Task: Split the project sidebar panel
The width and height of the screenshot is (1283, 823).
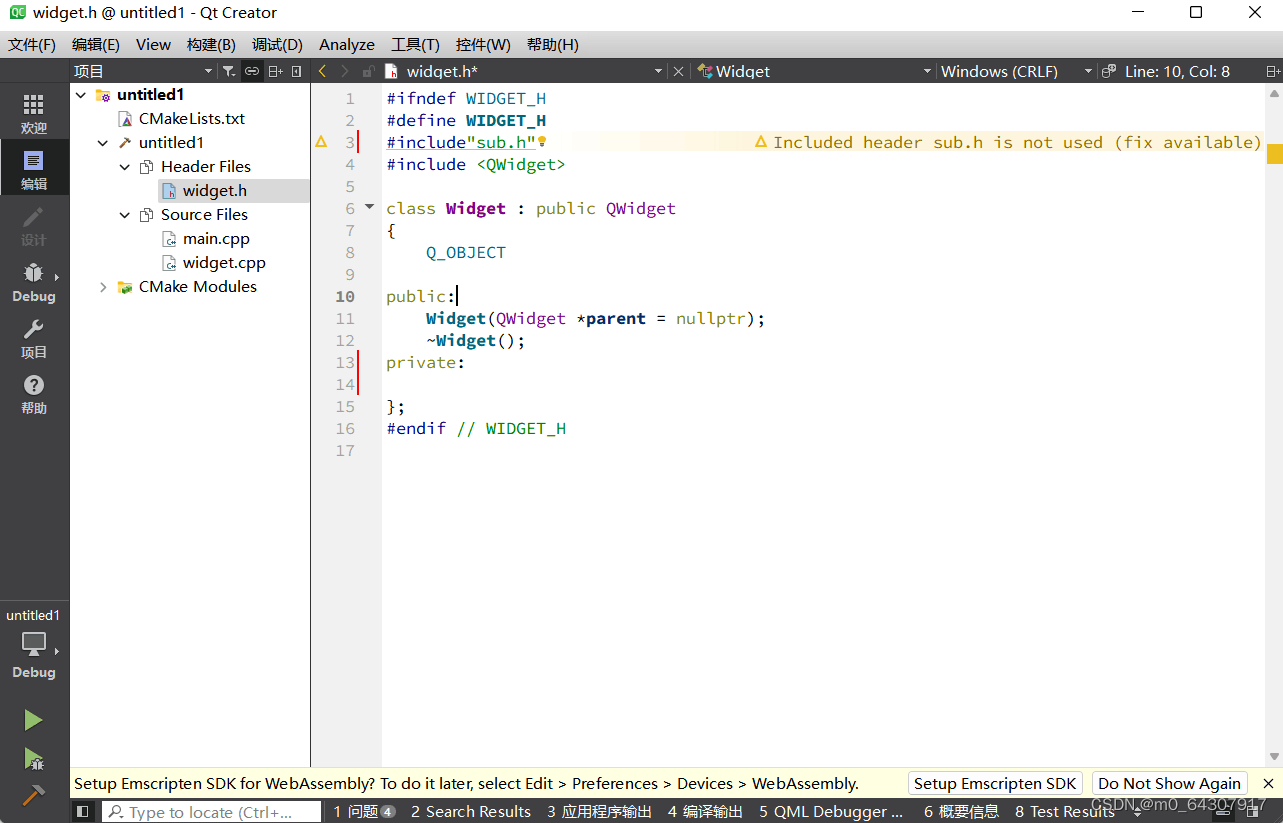Action: tap(275, 71)
